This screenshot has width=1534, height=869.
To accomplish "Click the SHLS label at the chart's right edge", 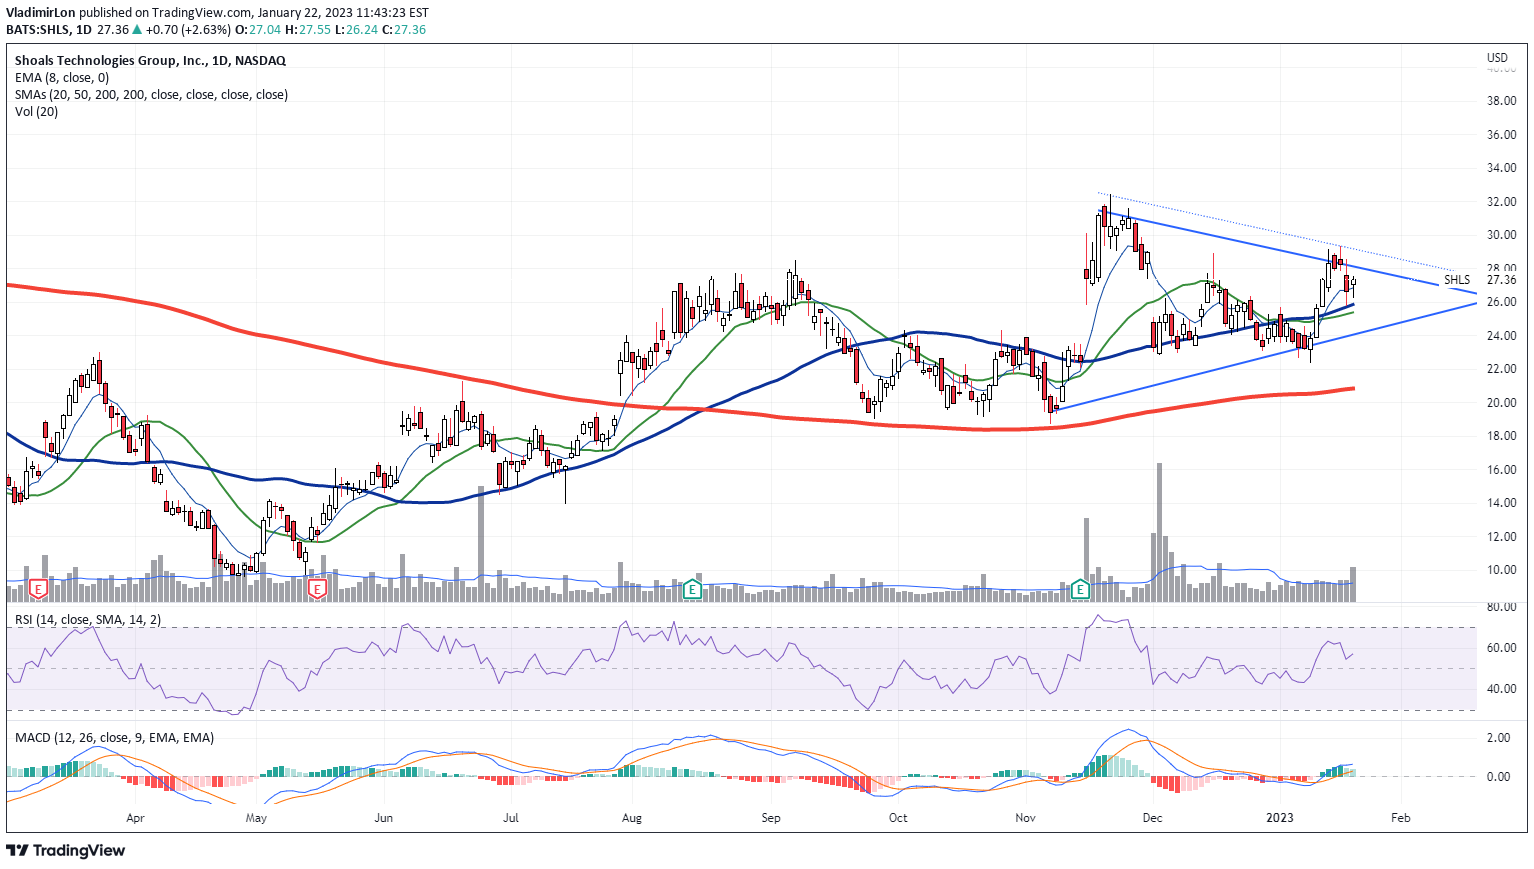I will point(1457,280).
